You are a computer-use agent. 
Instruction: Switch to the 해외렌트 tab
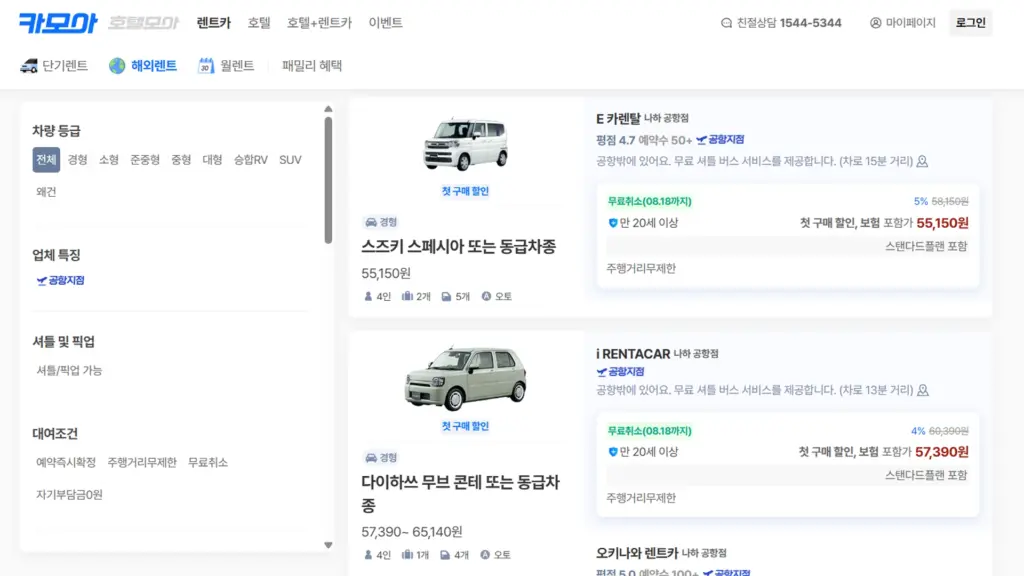(x=143, y=66)
